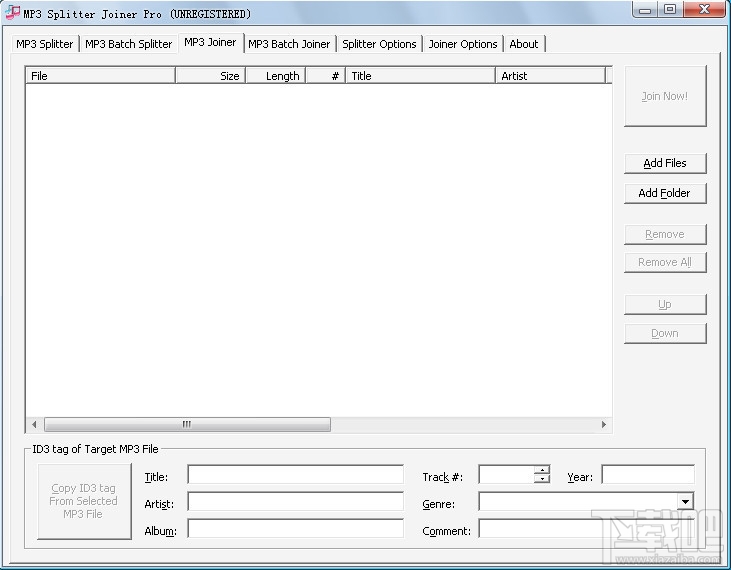
Task: Sort list by Size column header
Action: click(211, 76)
